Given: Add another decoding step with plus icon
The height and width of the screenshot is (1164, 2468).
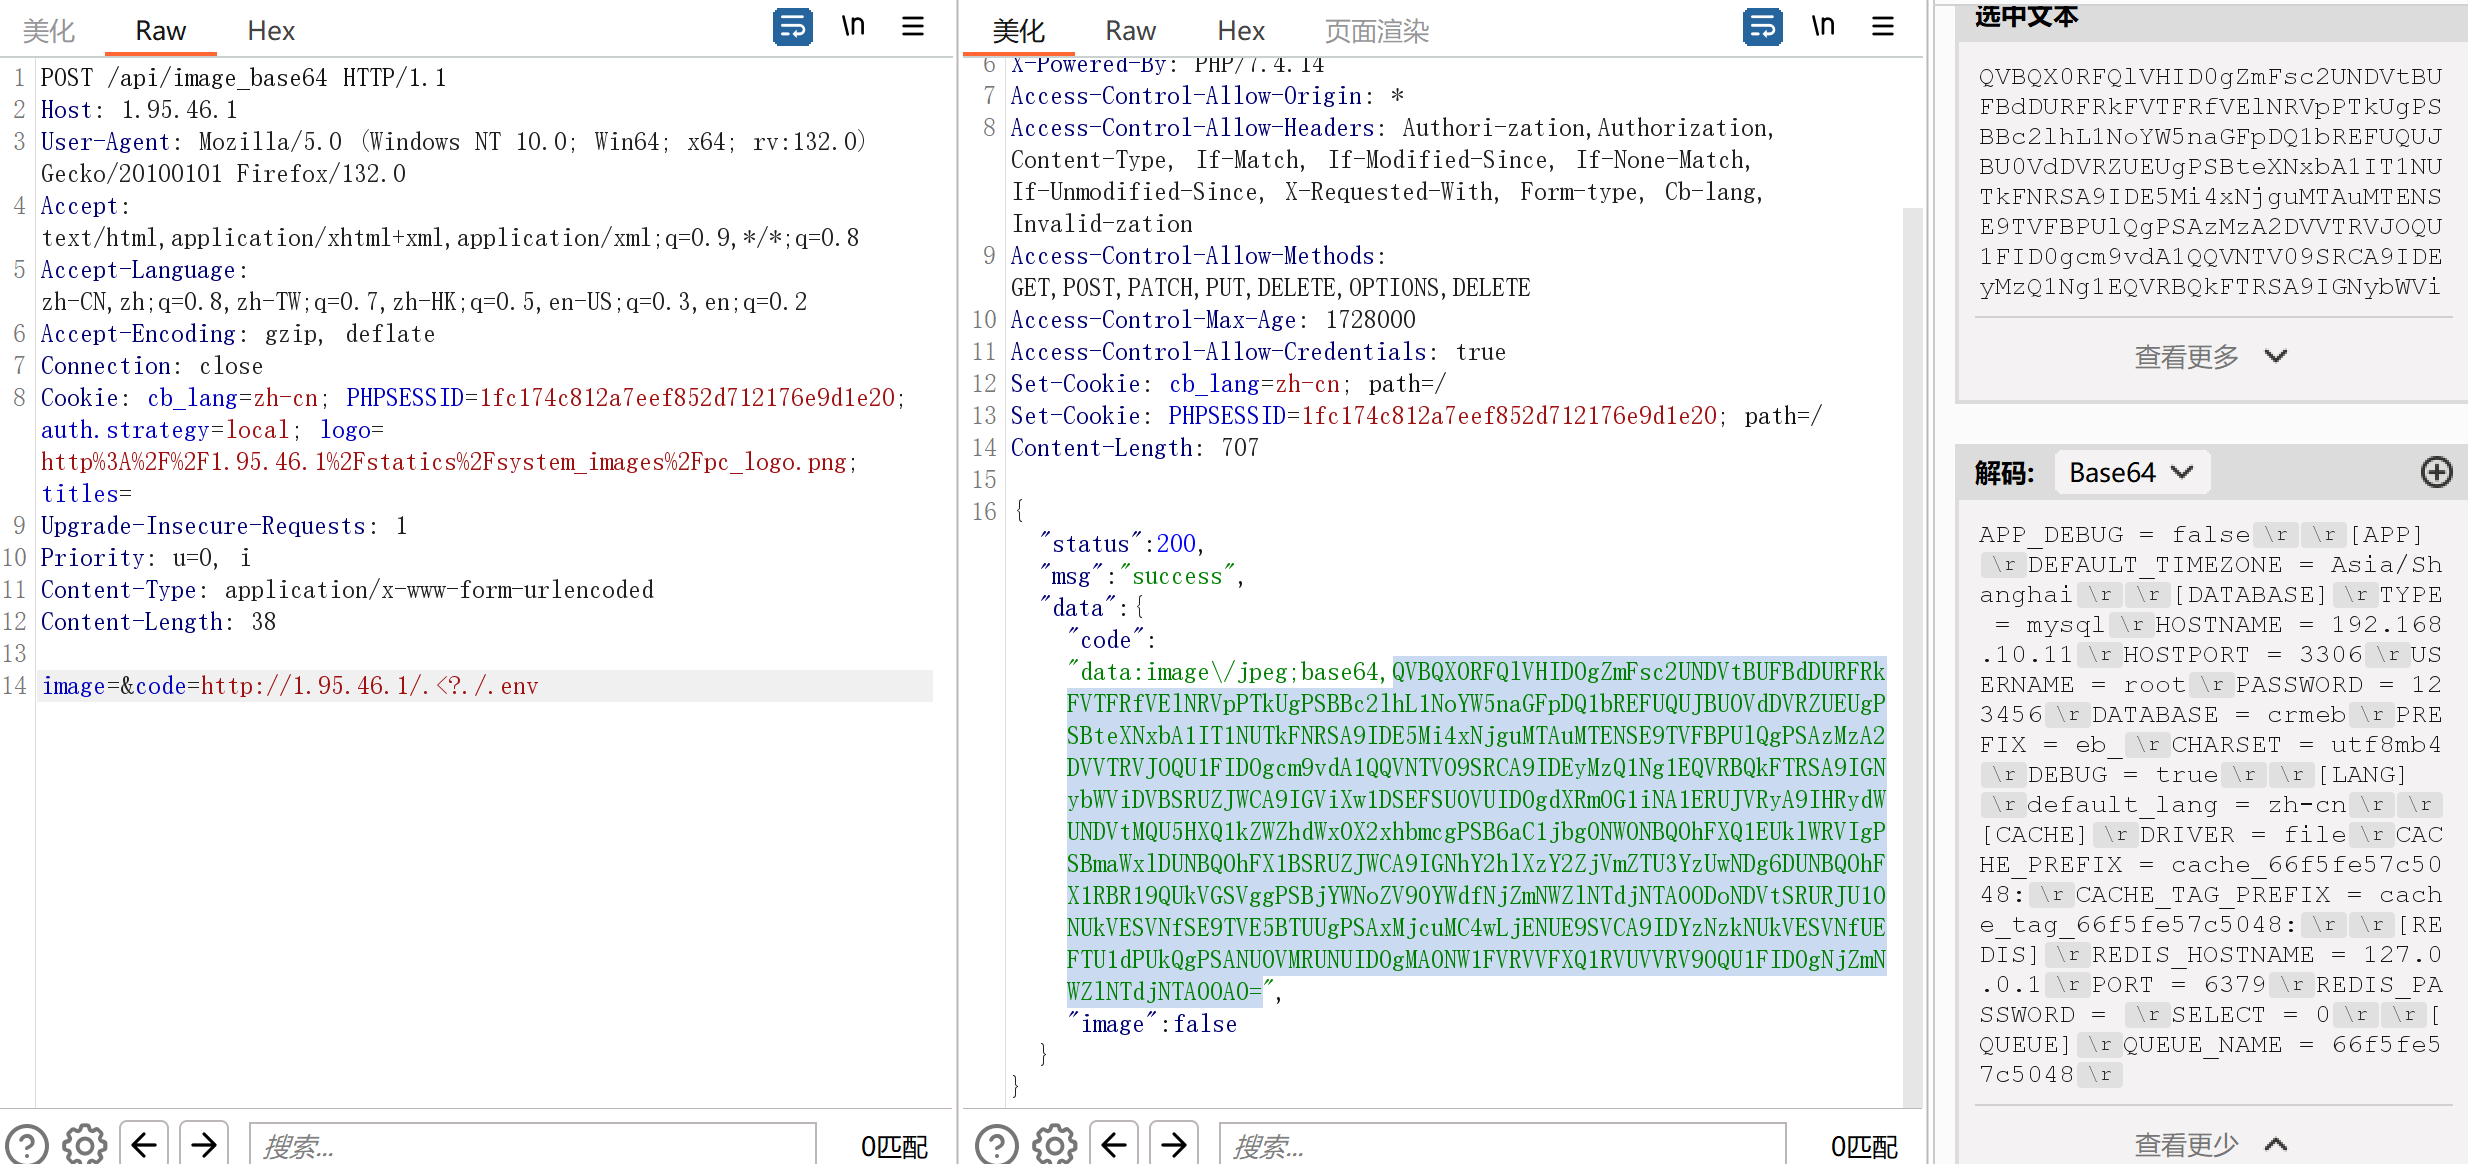Looking at the screenshot, I should [2436, 472].
